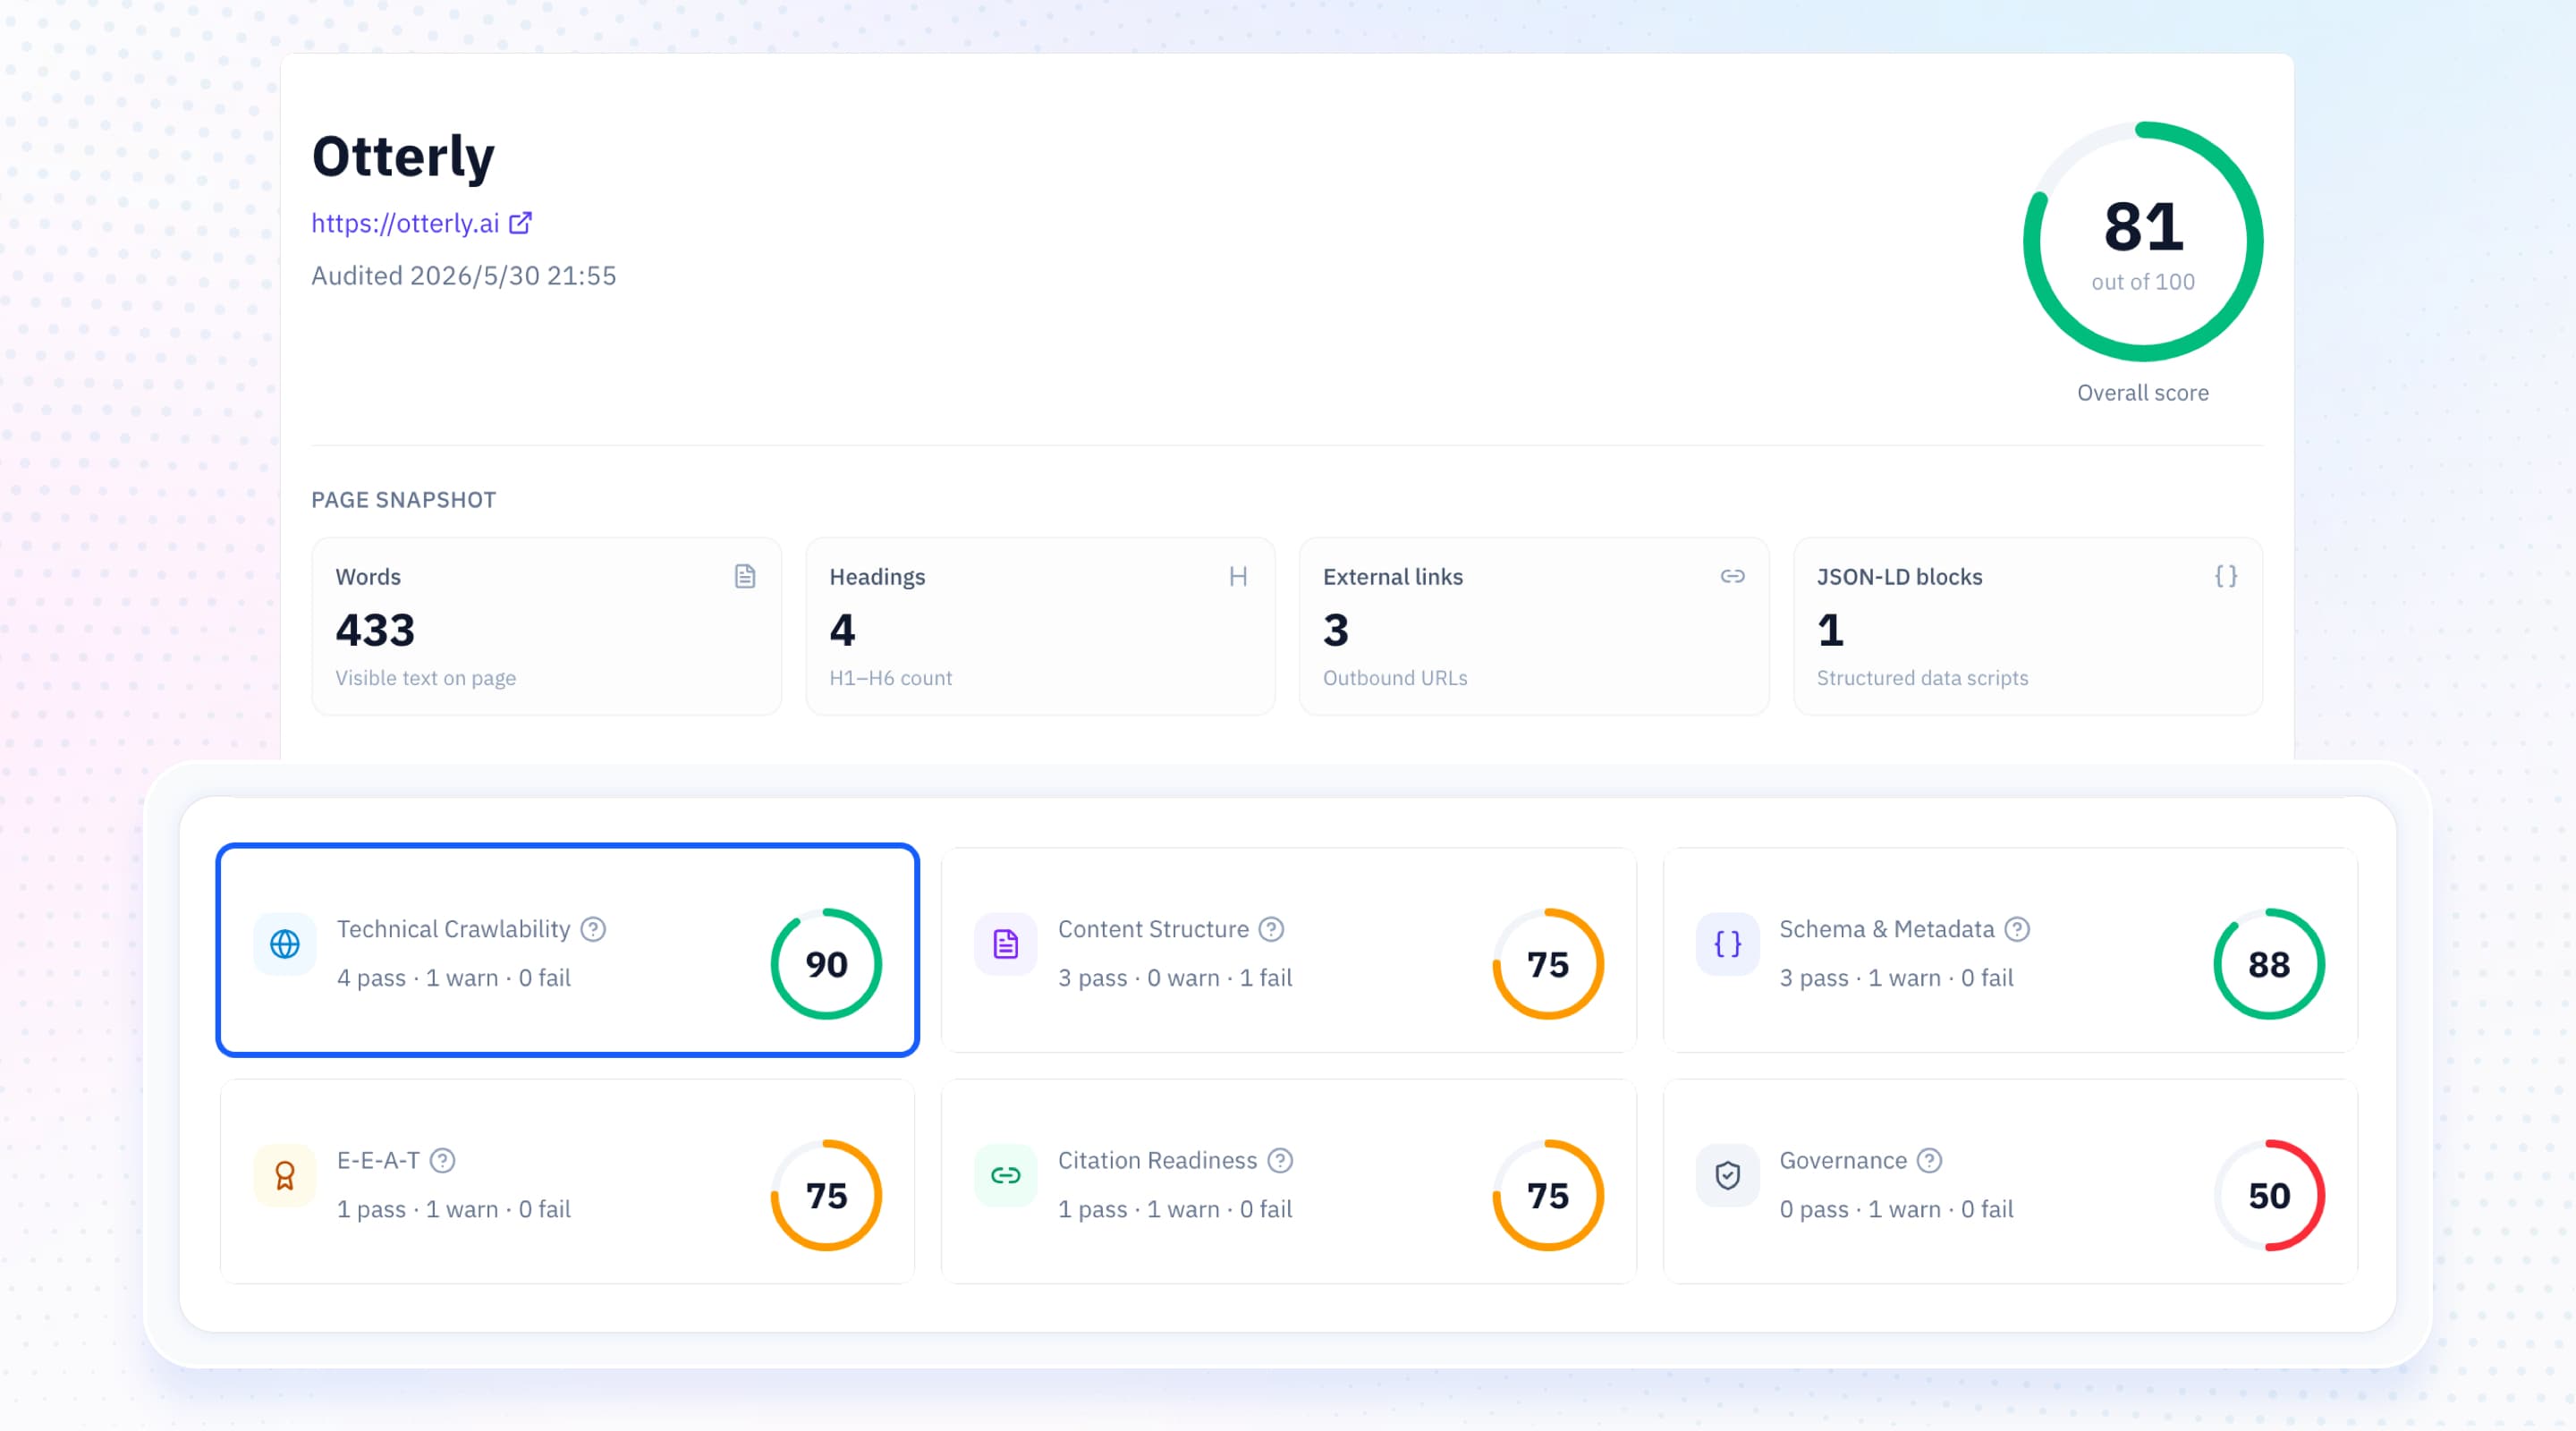Click the award ribbon icon for E-E-A-T
The width and height of the screenshot is (2576, 1431).
(x=285, y=1175)
